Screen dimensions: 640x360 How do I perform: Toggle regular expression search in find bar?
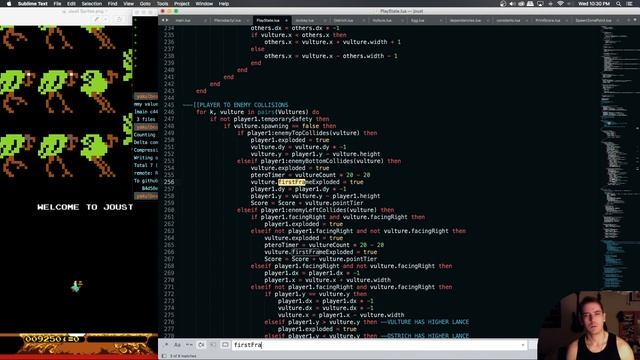(167, 345)
